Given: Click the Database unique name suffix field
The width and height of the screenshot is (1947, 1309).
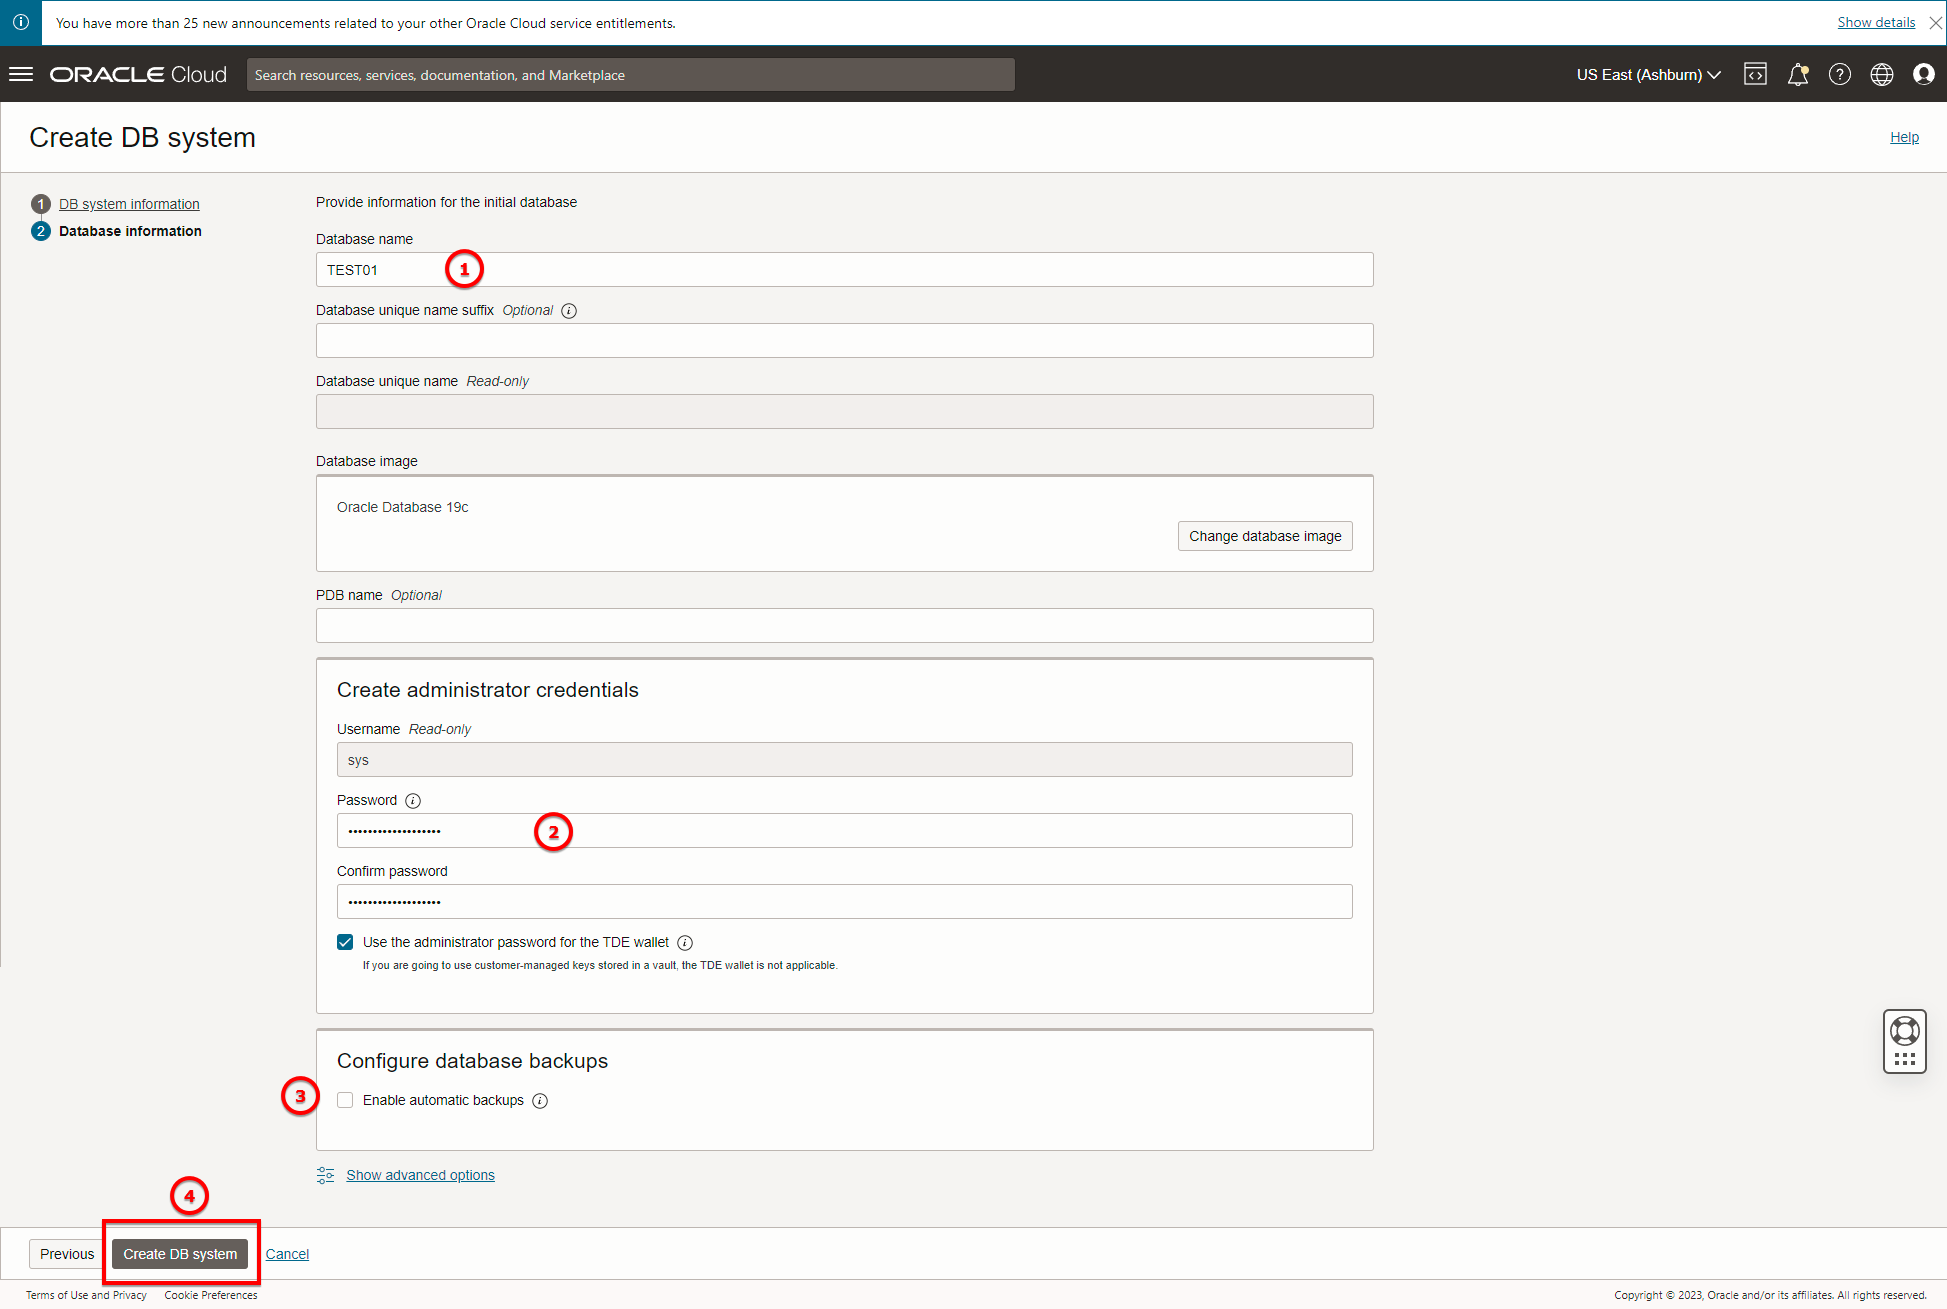Looking at the screenshot, I should click(845, 341).
